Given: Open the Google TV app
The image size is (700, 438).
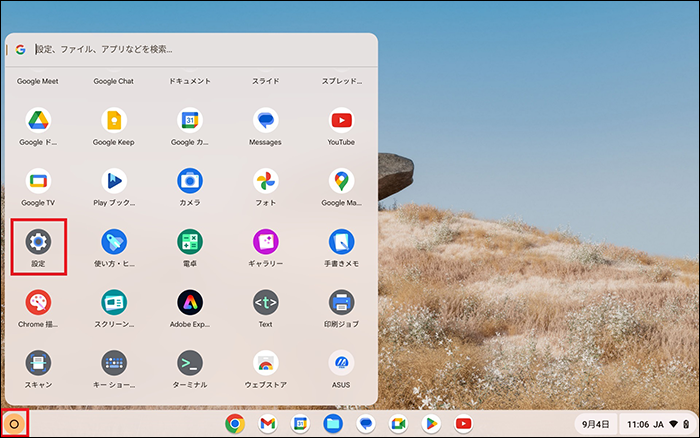Looking at the screenshot, I should click(x=38, y=181).
